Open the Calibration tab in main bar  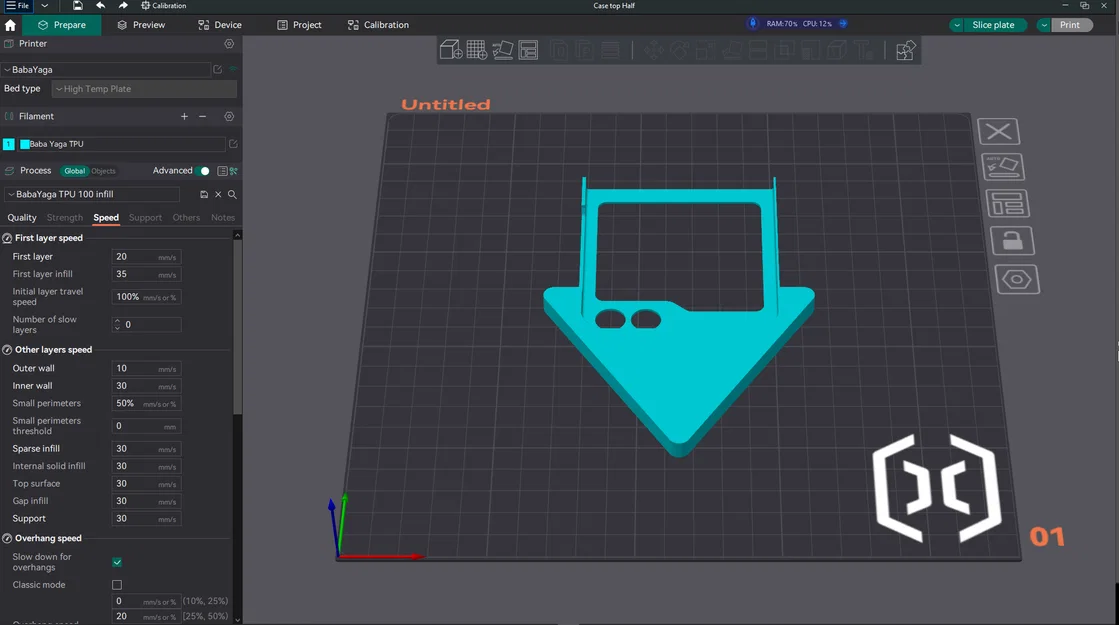click(378, 25)
